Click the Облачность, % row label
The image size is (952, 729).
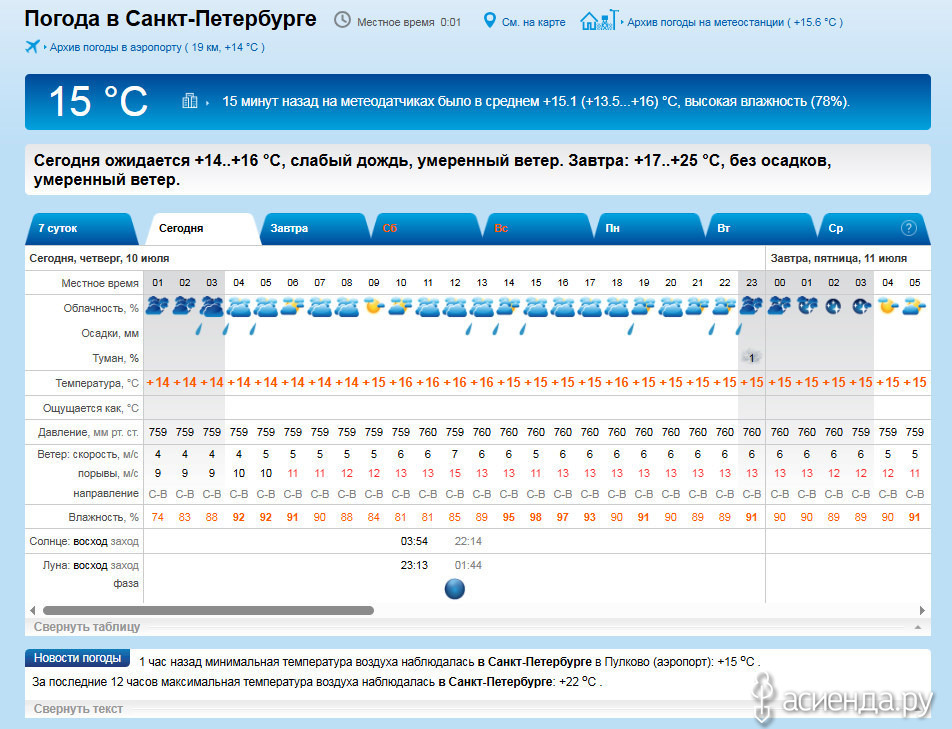pos(101,308)
